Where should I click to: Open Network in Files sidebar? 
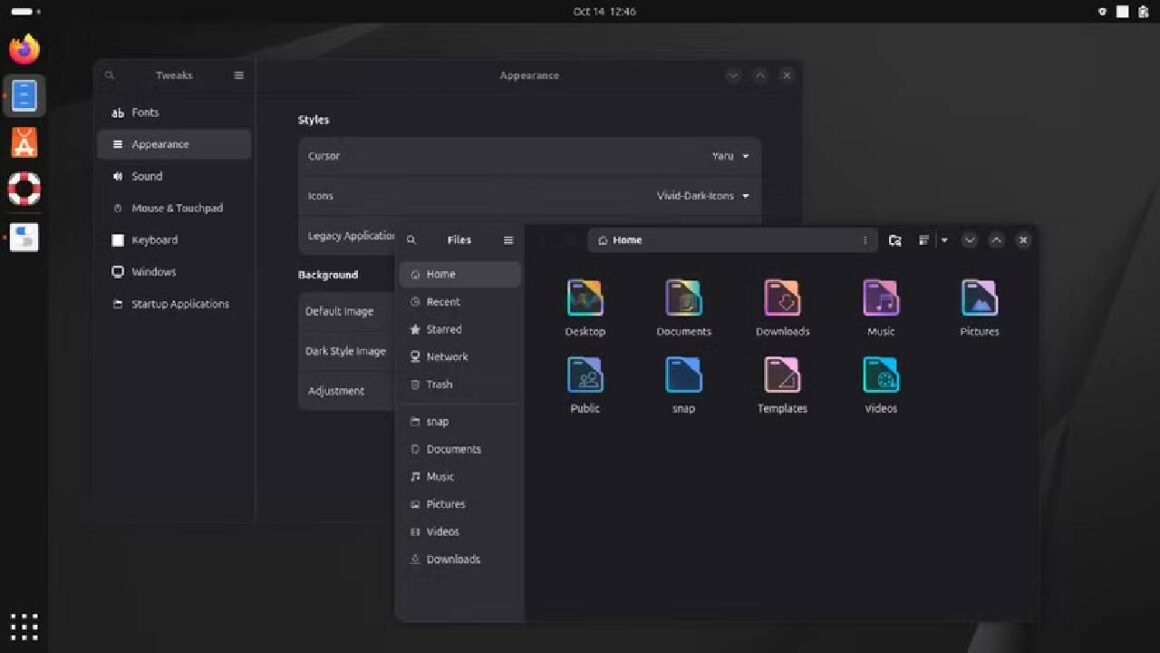click(x=460, y=356)
